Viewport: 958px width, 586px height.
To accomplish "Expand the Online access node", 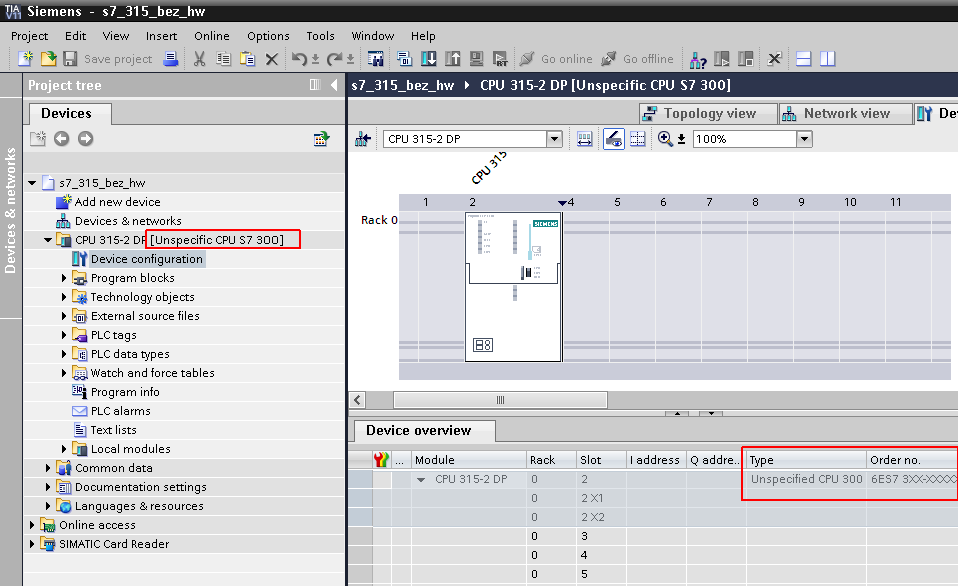I will tap(32, 525).
